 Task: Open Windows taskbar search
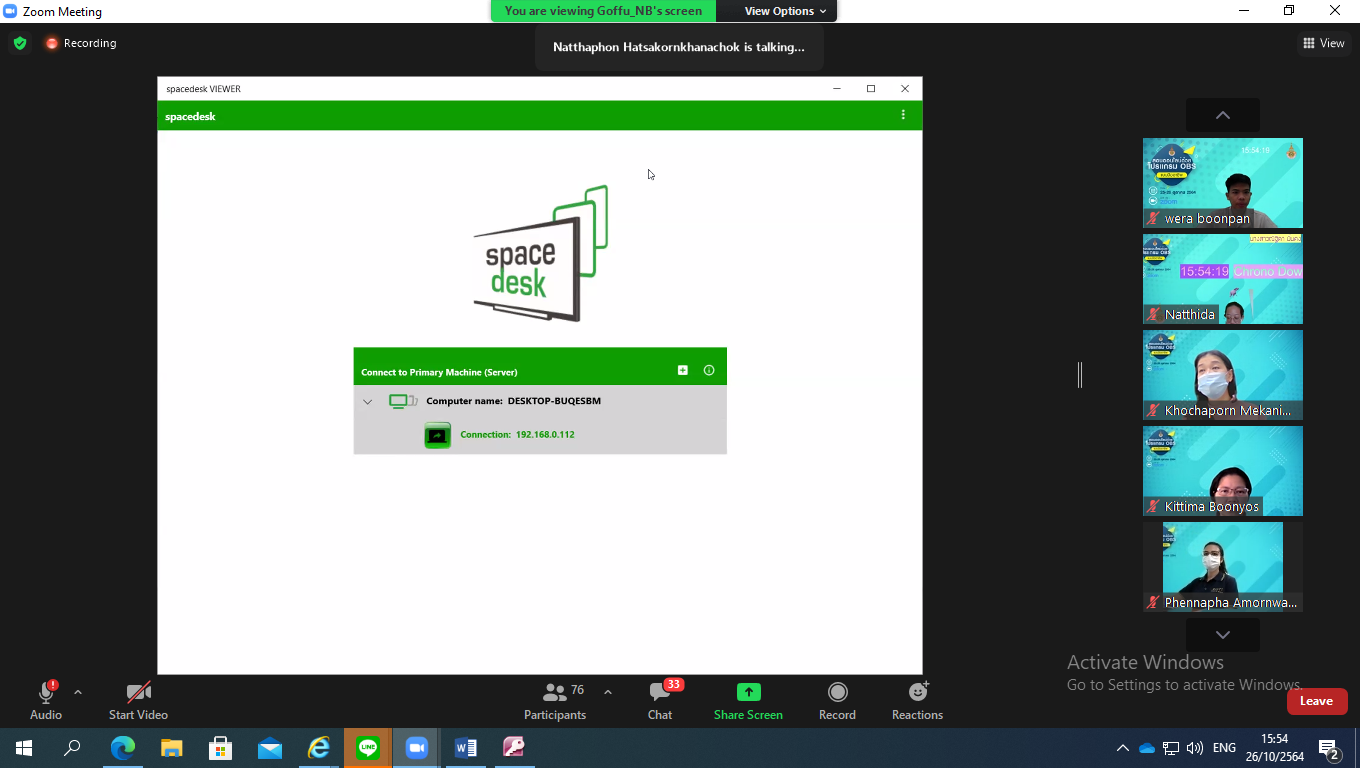pos(72,747)
